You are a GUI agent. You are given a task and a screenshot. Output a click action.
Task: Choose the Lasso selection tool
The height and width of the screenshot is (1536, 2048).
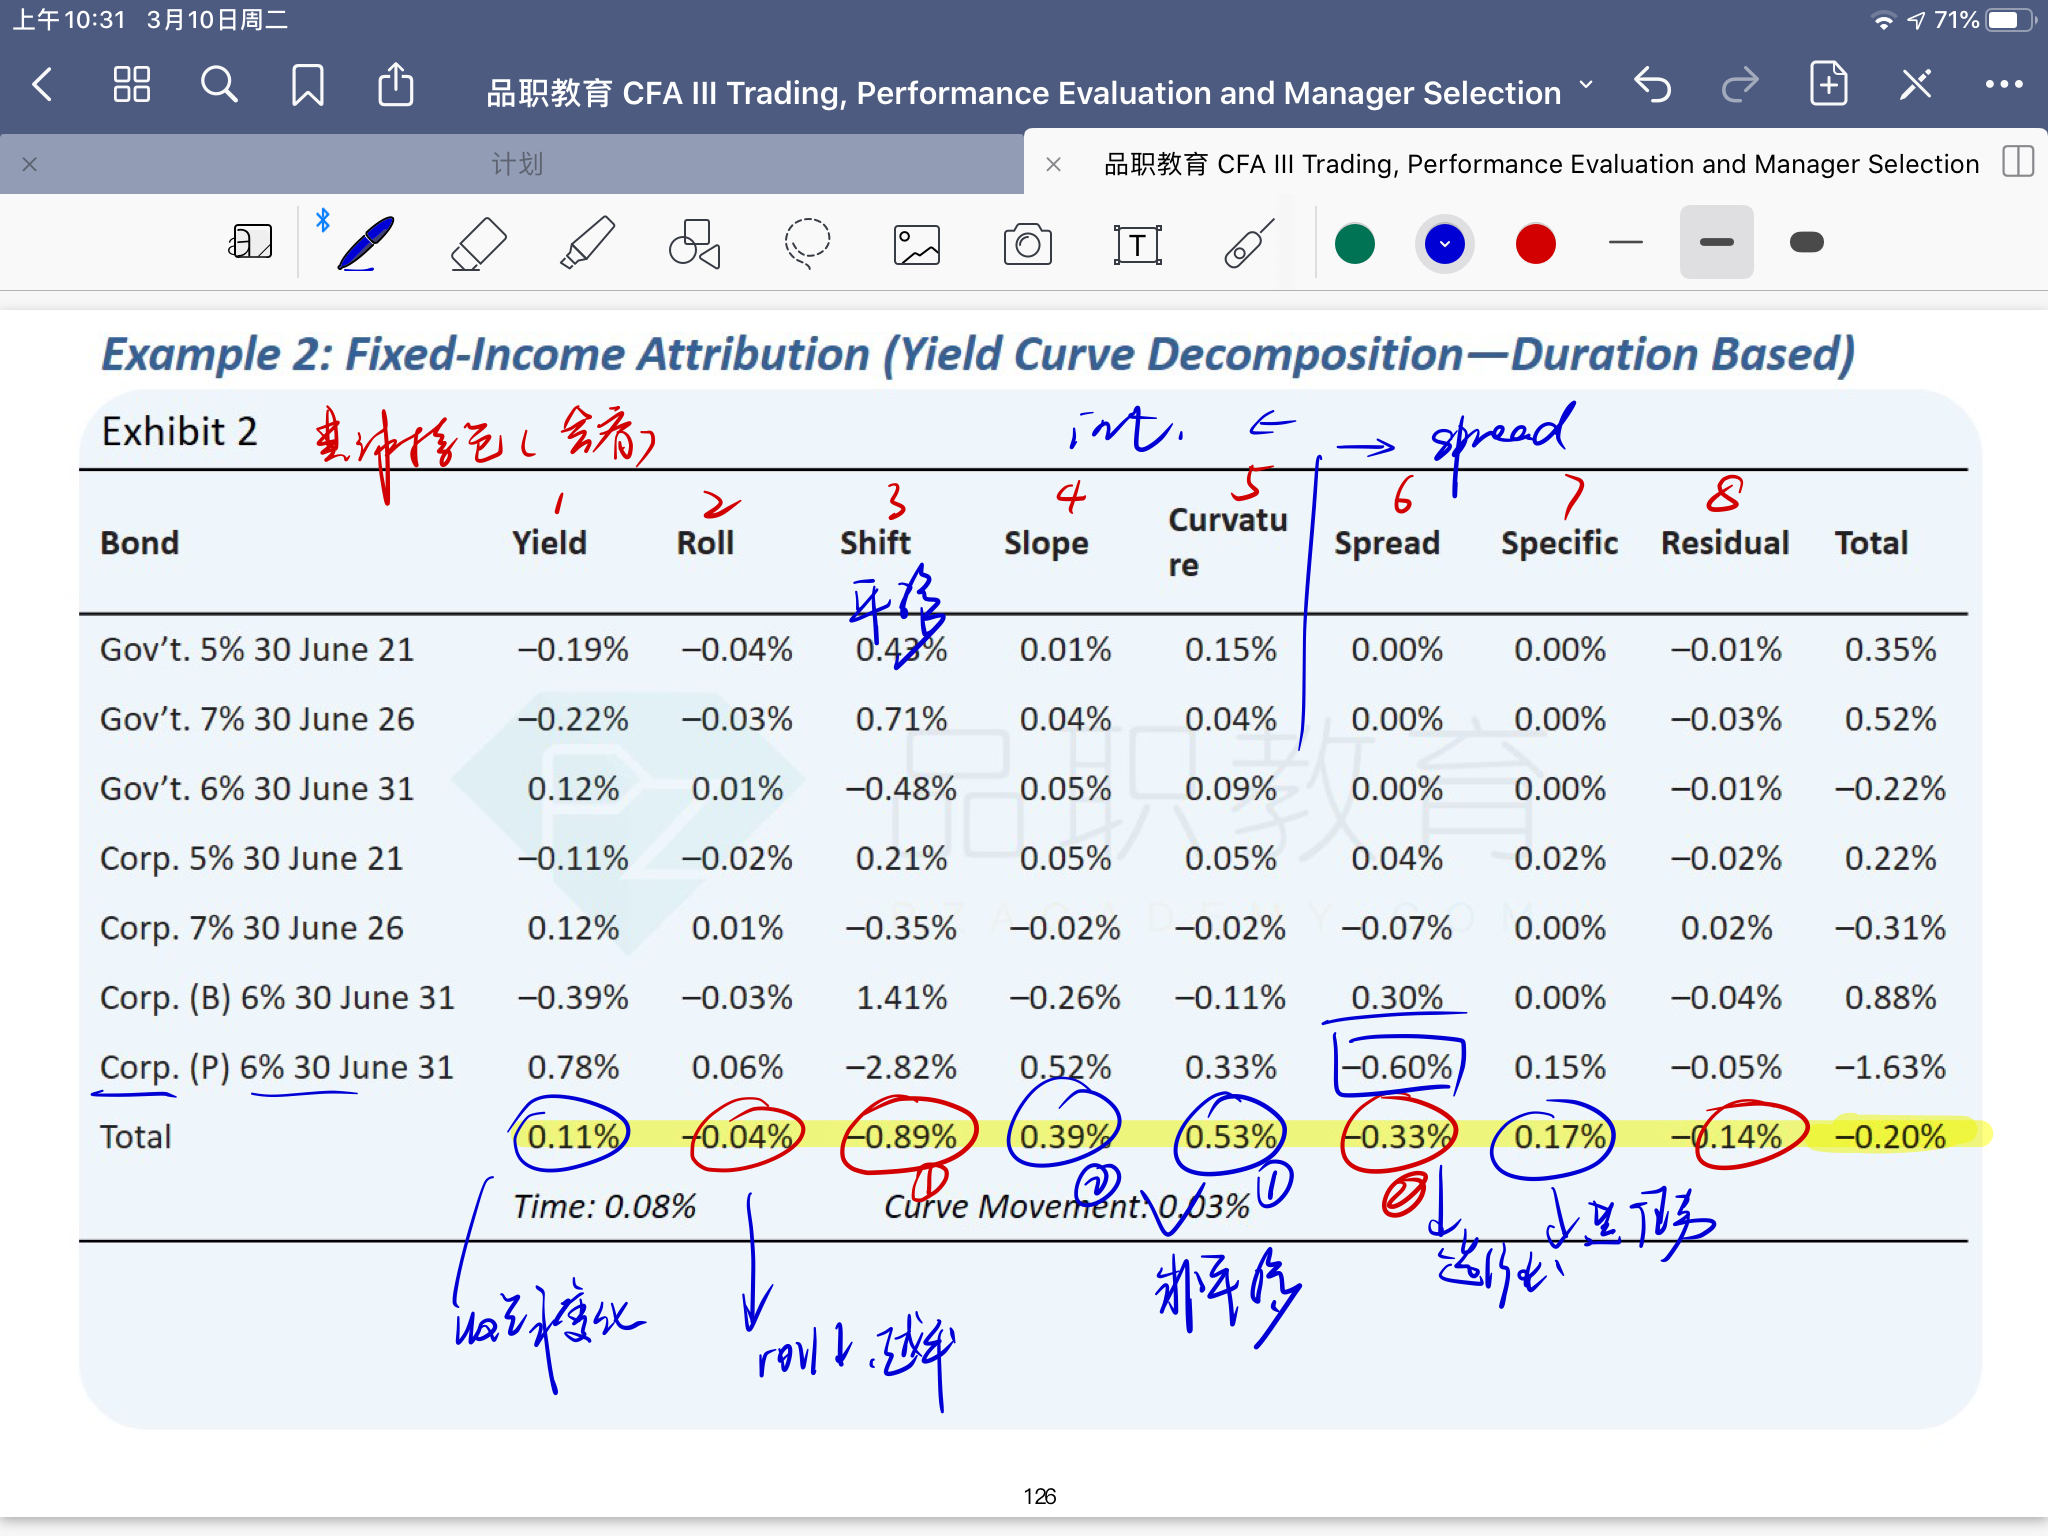(806, 243)
